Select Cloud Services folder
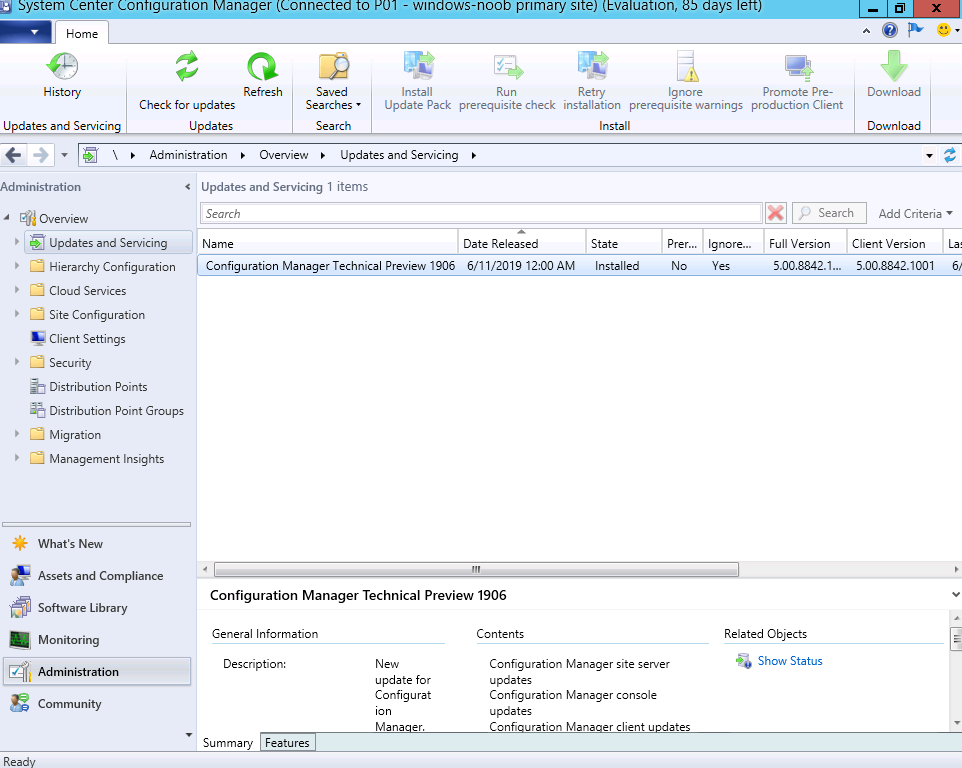 [88, 291]
